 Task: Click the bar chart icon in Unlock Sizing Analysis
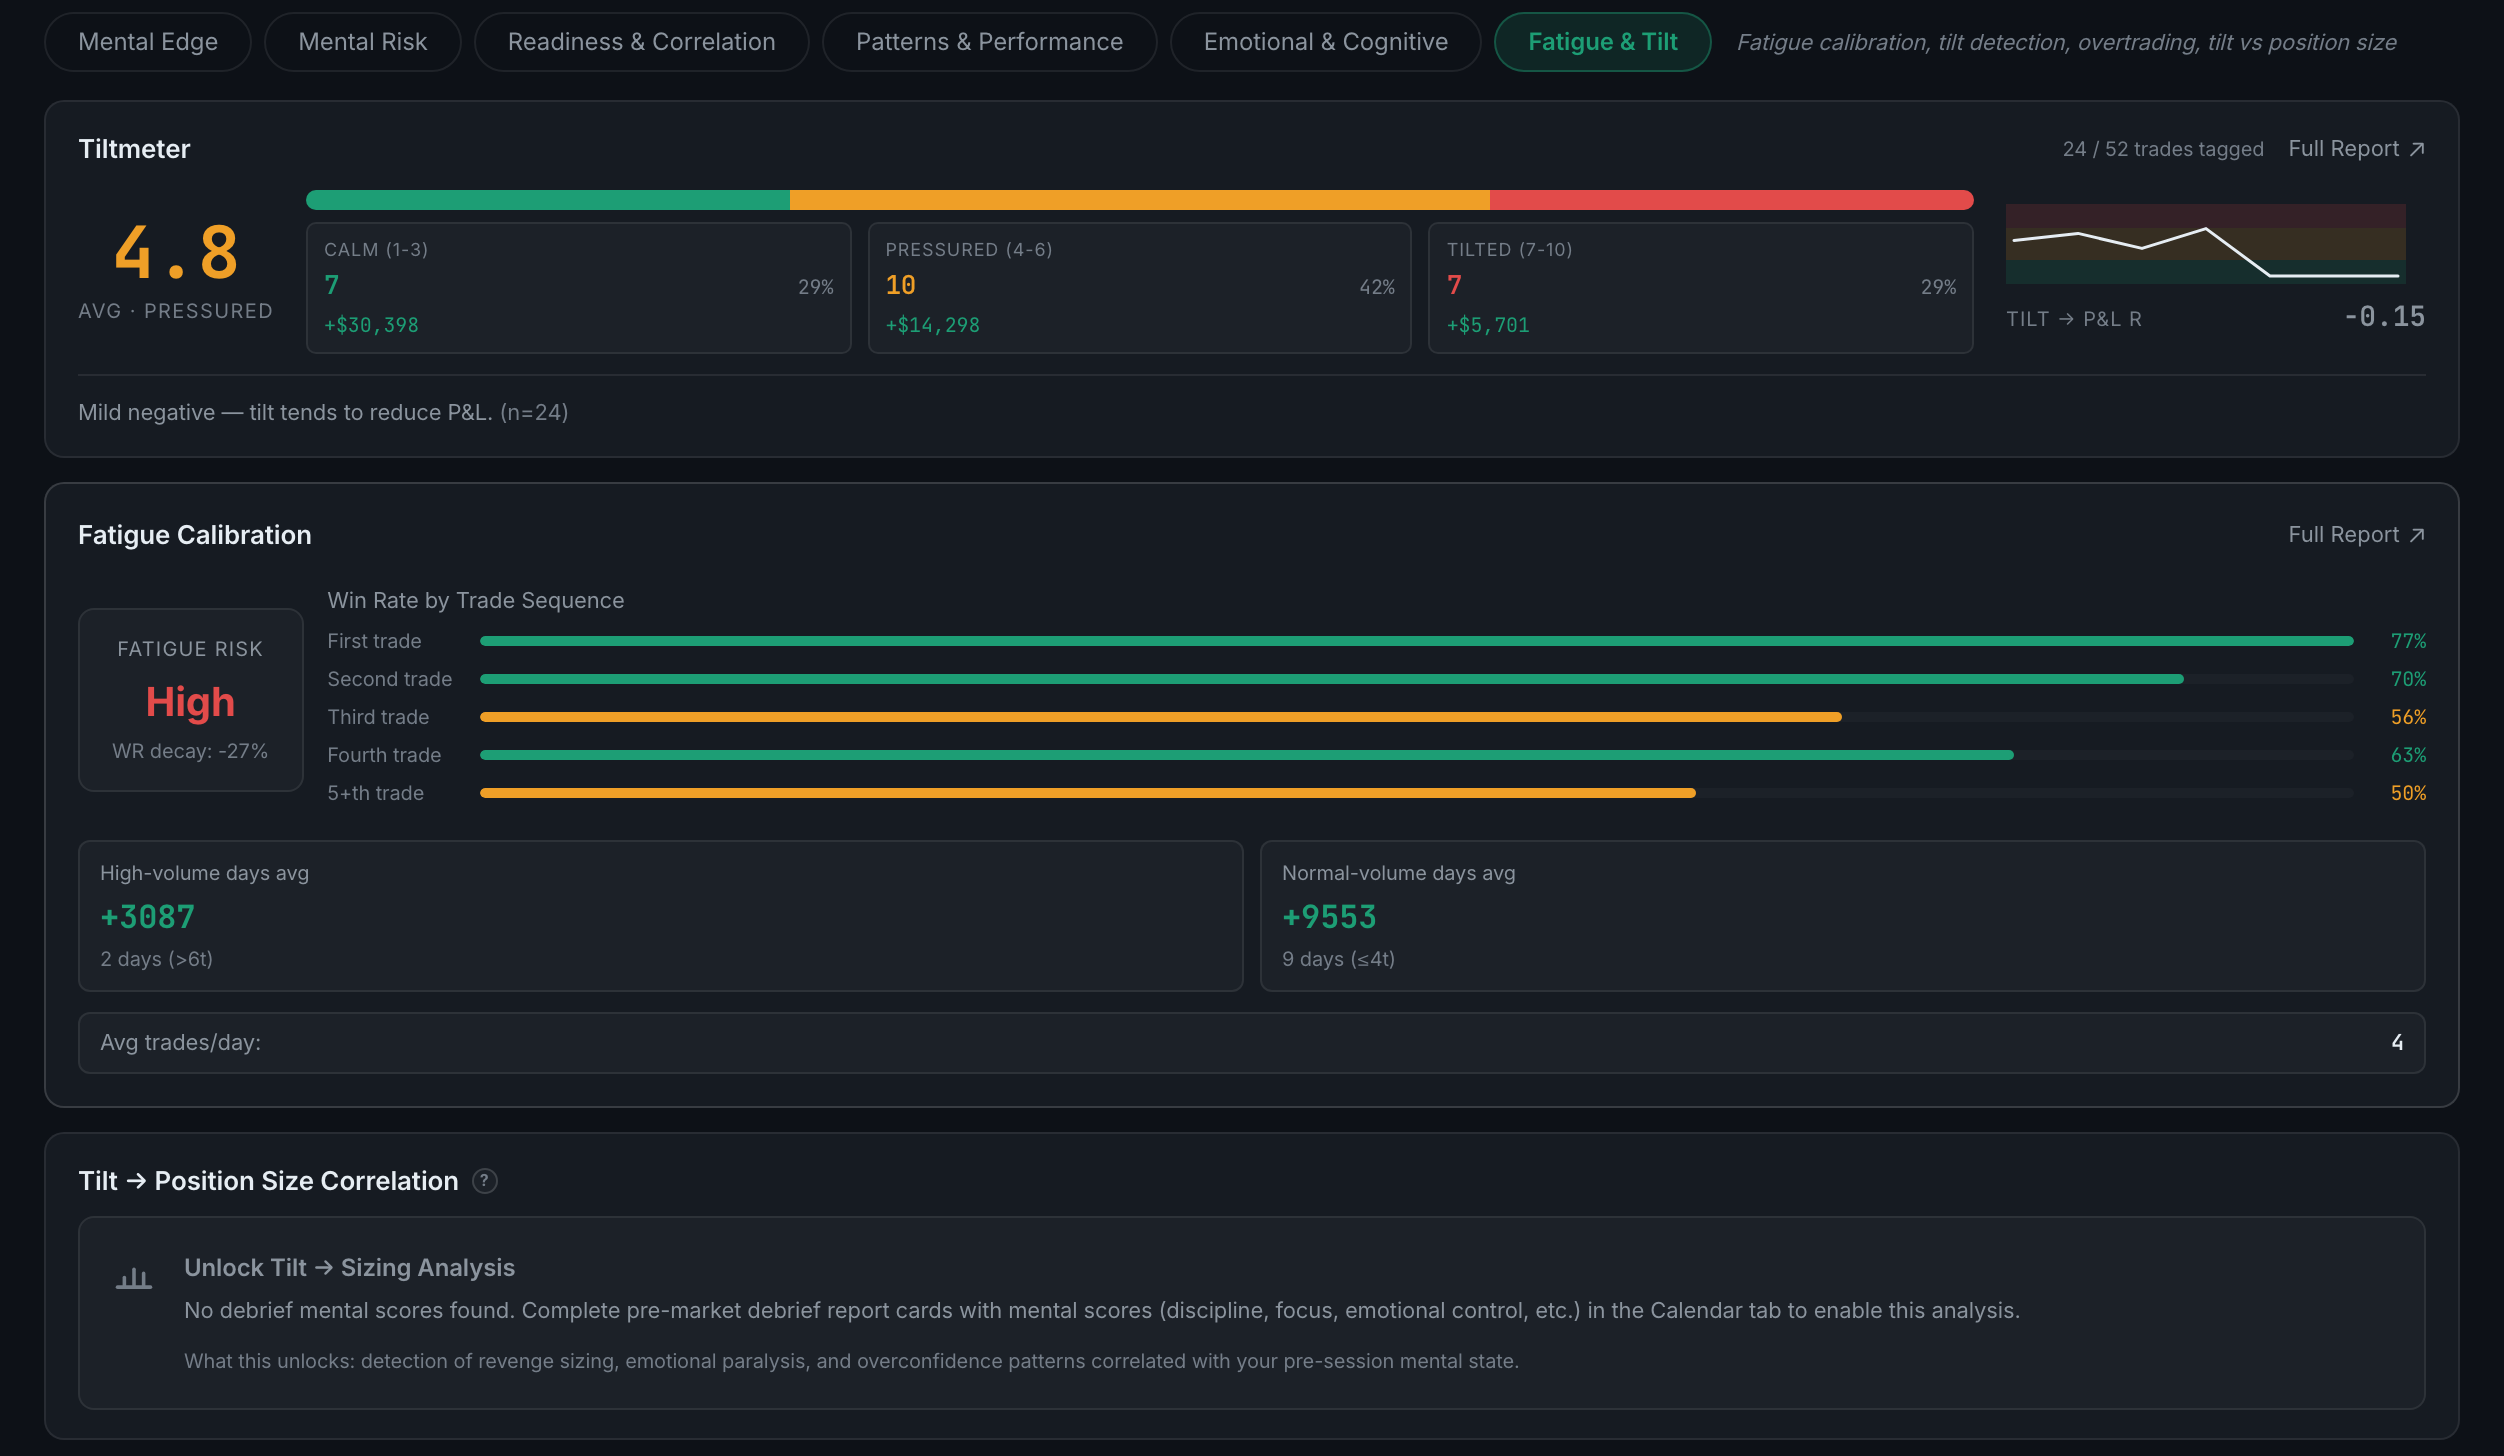134,1278
